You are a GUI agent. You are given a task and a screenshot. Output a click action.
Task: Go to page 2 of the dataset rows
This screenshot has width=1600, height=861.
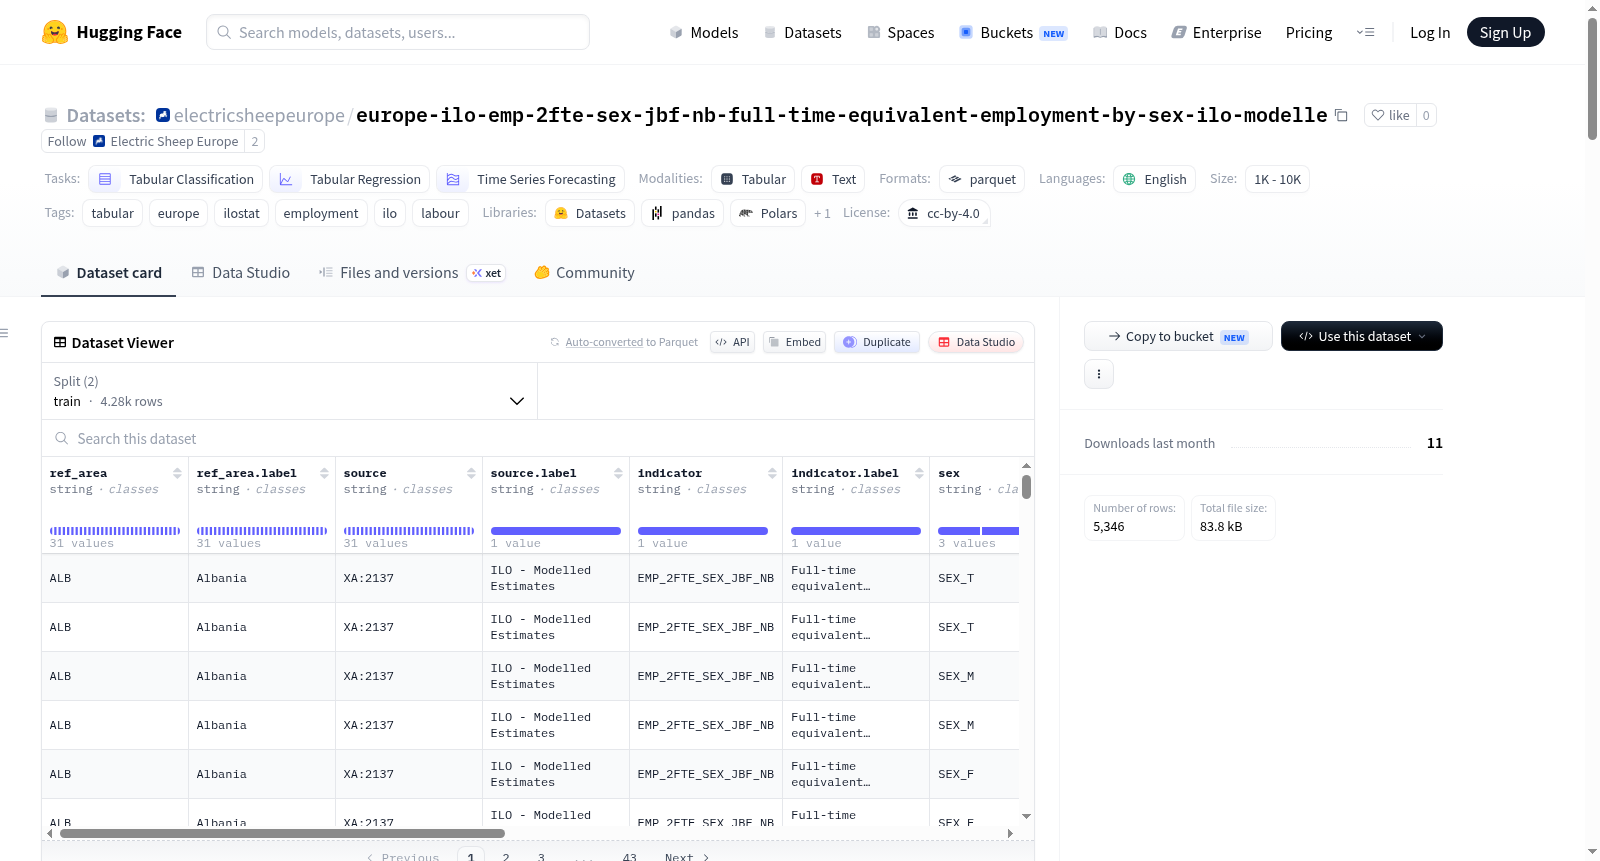pos(506,857)
